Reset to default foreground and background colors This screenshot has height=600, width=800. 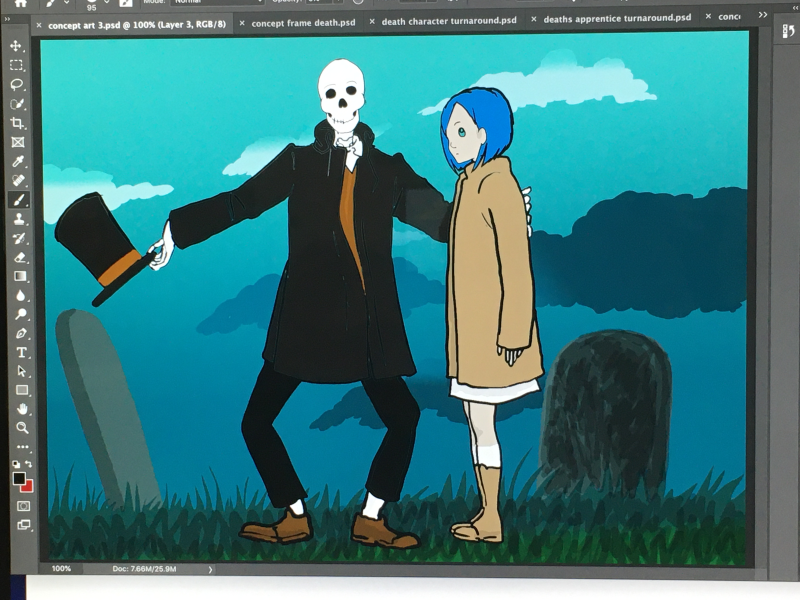coord(16,465)
